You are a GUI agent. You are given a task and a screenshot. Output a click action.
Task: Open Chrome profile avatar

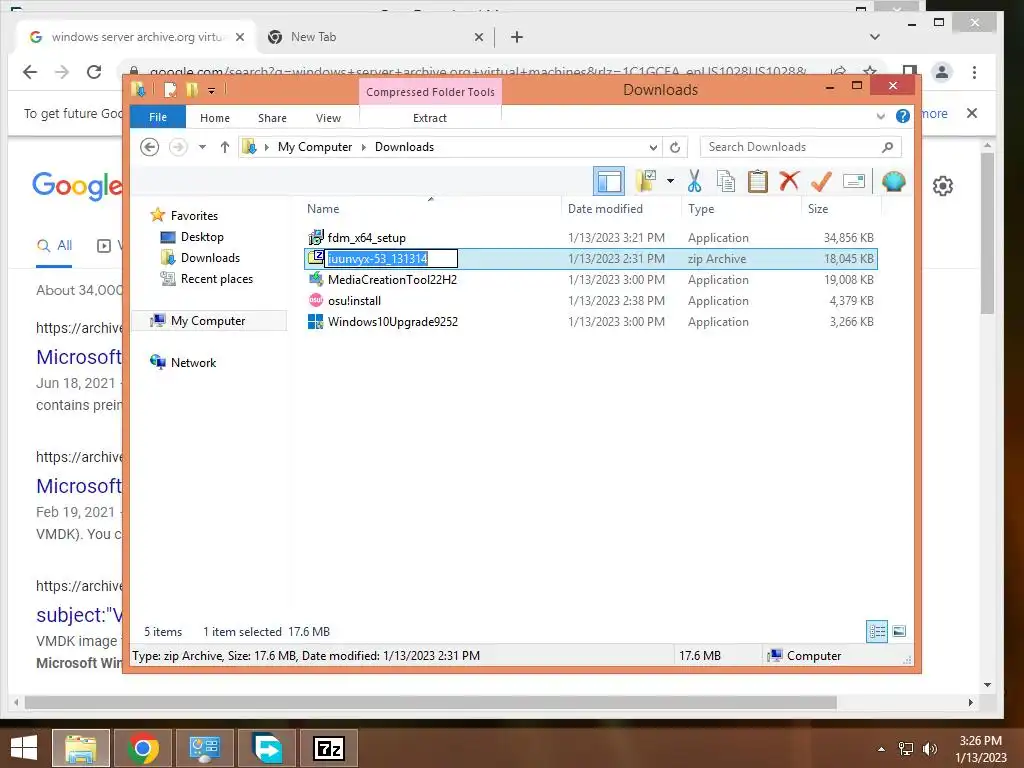942,72
